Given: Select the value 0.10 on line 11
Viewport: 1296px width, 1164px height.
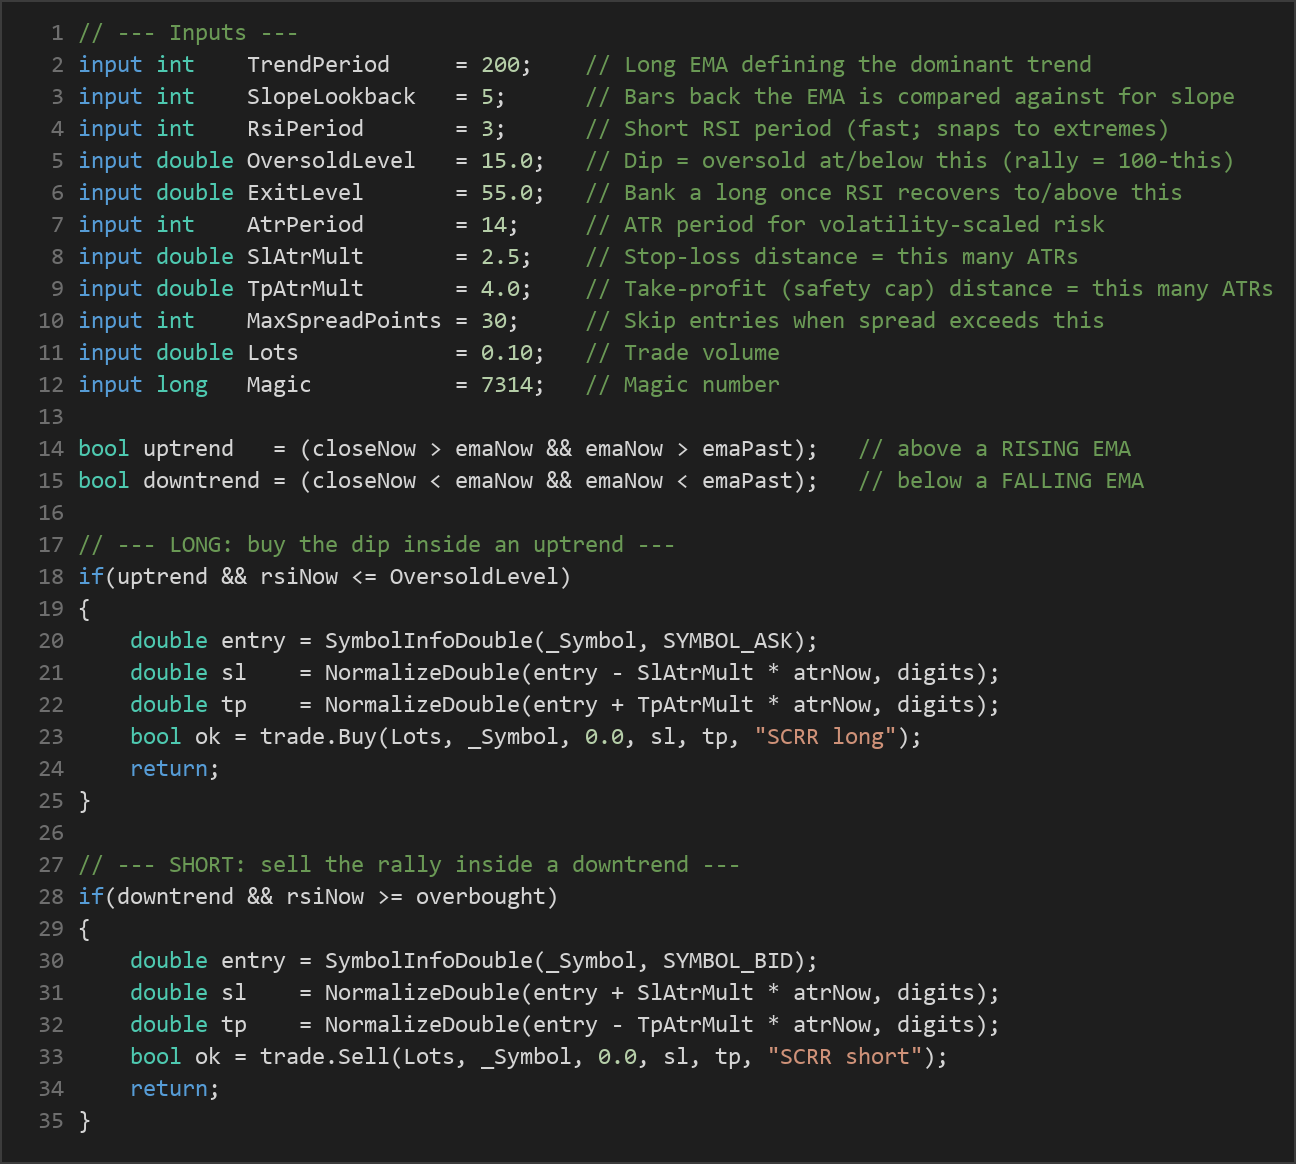Looking at the screenshot, I should tap(507, 353).
